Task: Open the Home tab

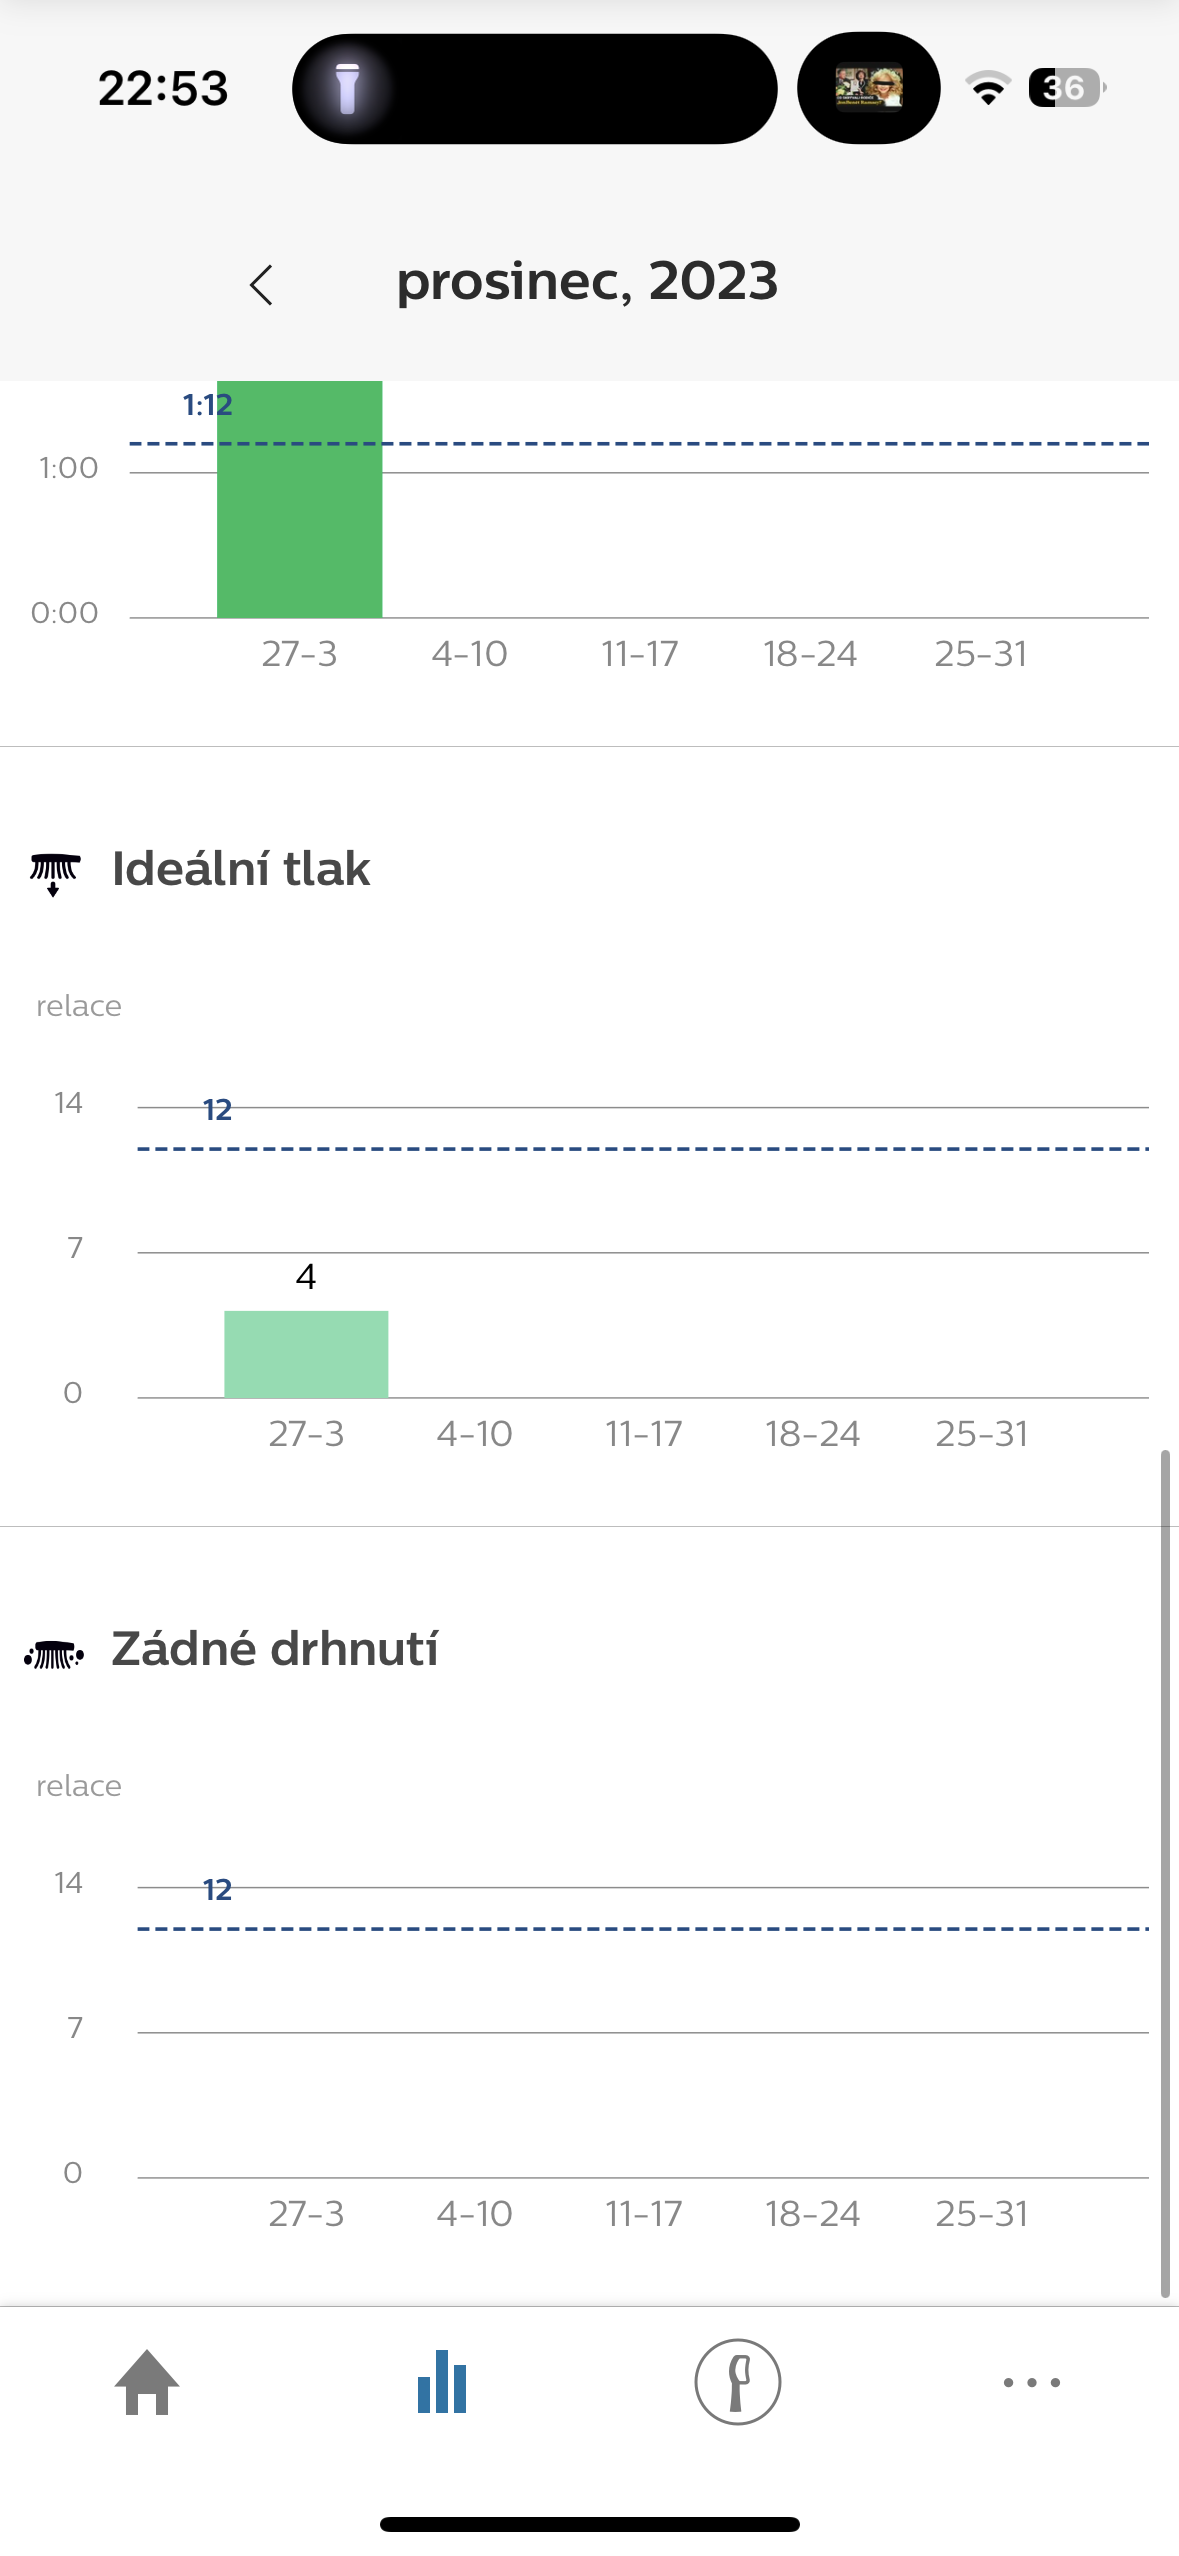Action: [147, 2381]
